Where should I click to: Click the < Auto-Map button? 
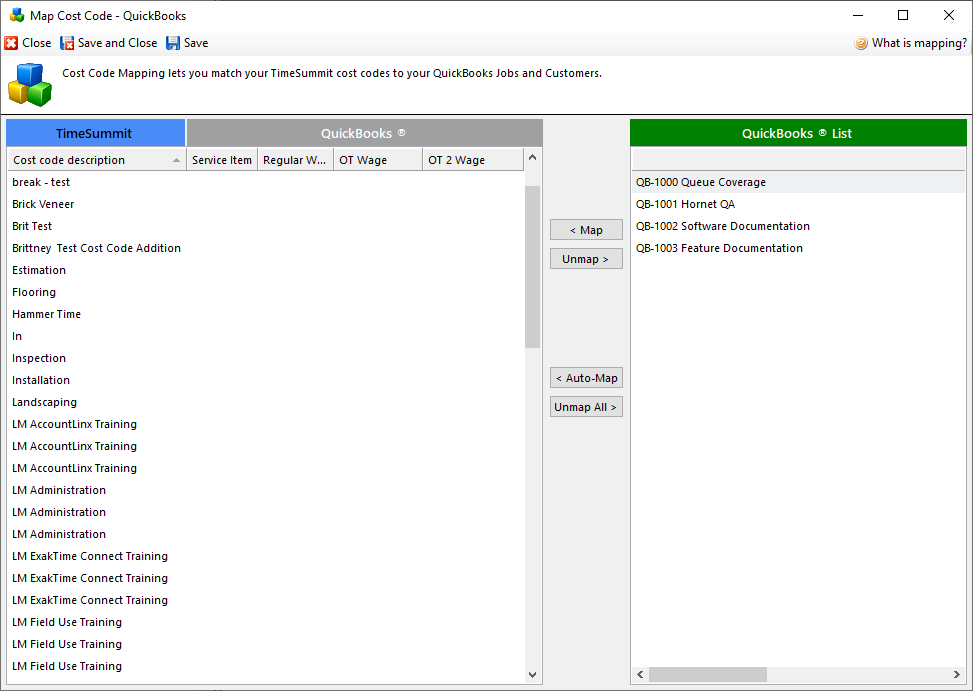586,378
